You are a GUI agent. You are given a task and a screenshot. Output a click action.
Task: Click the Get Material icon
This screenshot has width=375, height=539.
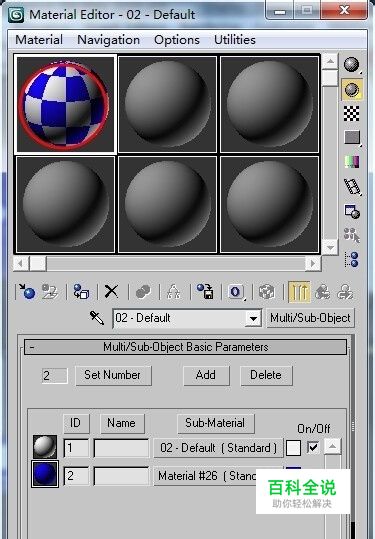27,292
